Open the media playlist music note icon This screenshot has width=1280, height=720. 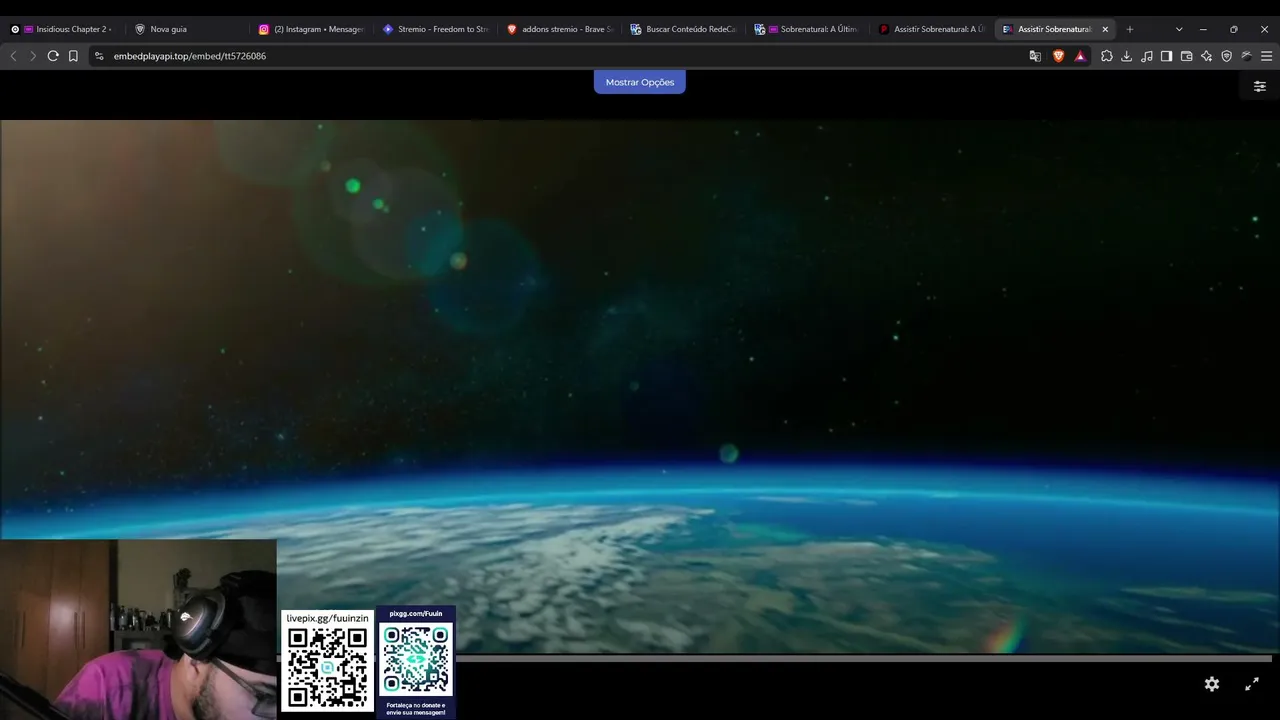pyautogui.click(x=1147, y=56)
